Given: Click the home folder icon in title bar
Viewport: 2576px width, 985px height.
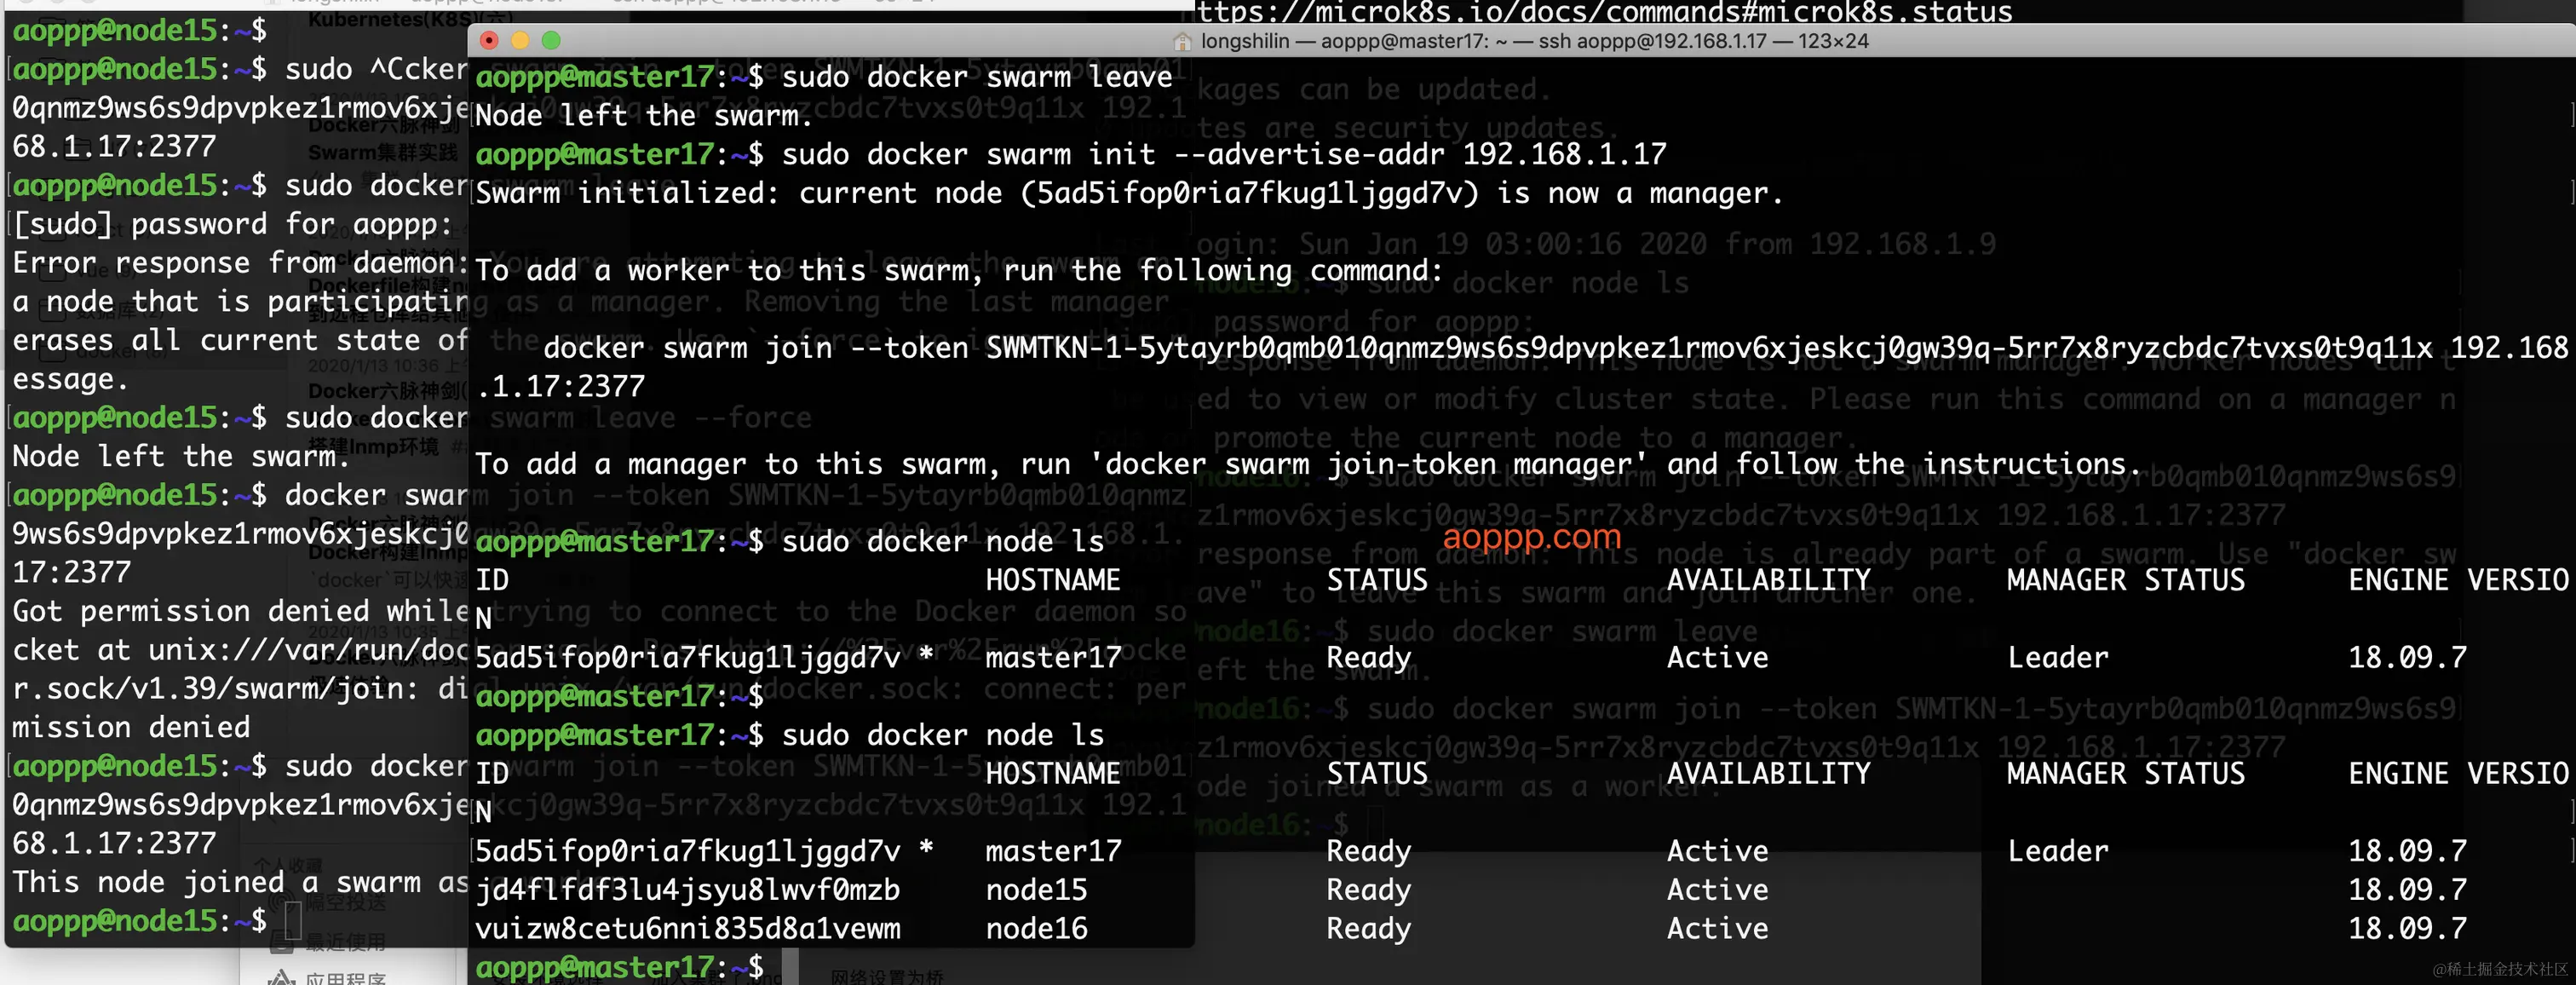Looking at the screenshot, I should pyautogui.click(x=1182, y=41).
